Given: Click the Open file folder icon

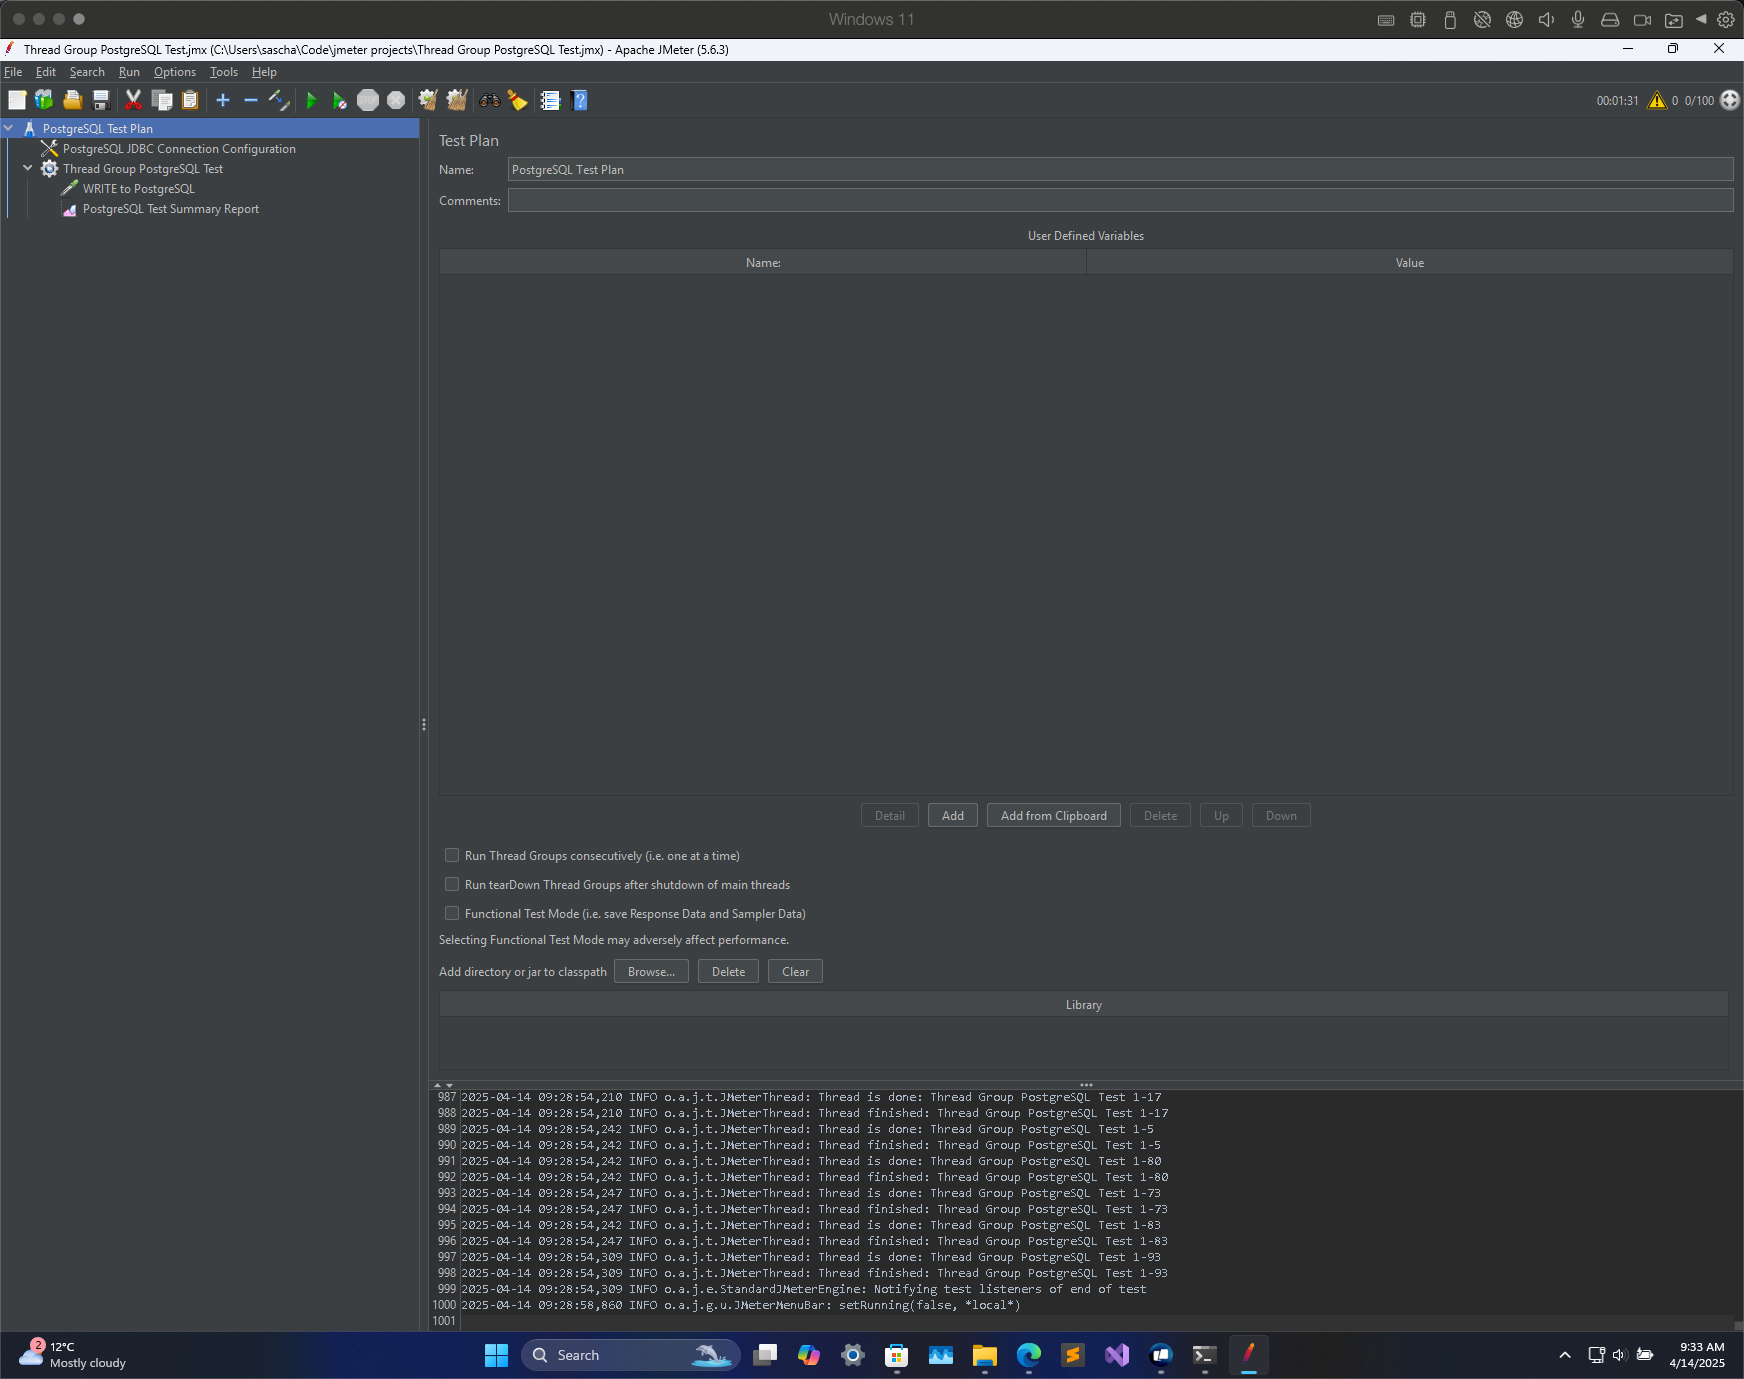Looking at the screenshot, I should point(72,100).
